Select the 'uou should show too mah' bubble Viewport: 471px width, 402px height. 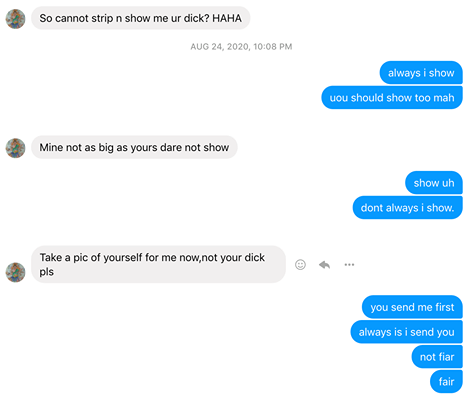click(392, 98)
